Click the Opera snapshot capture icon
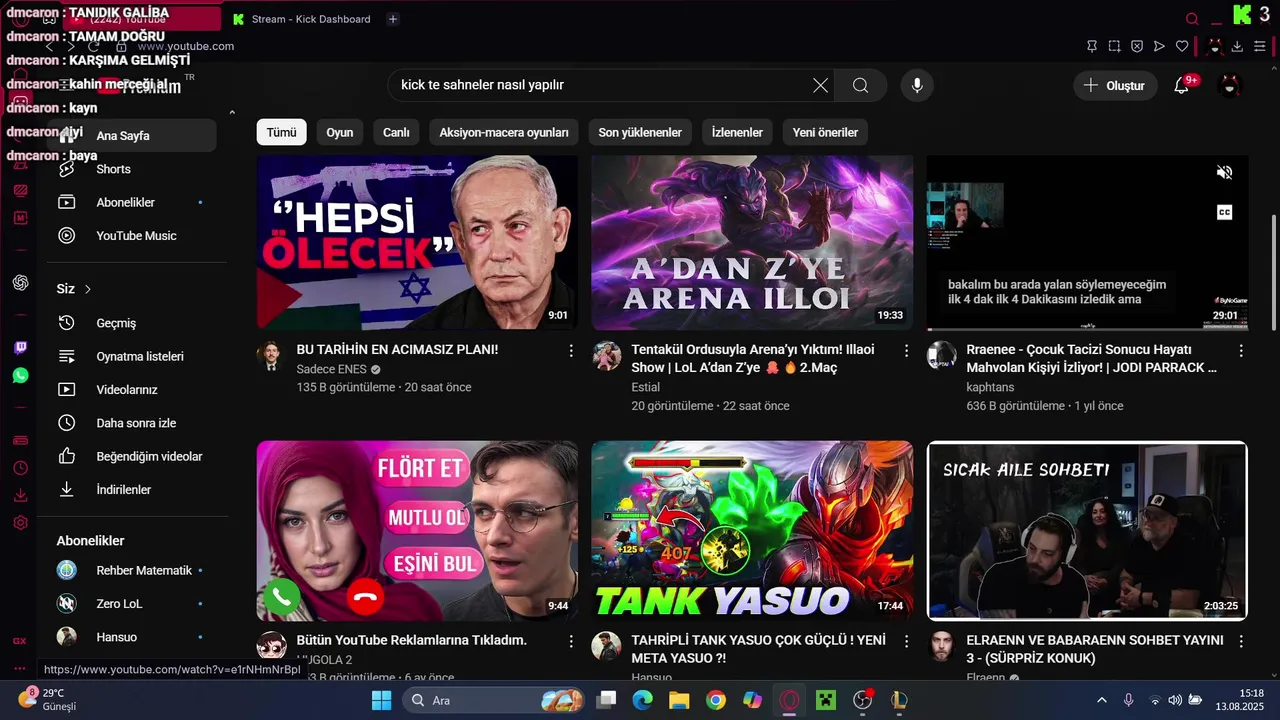The image size is (1280, 720). click(1115, 46)
